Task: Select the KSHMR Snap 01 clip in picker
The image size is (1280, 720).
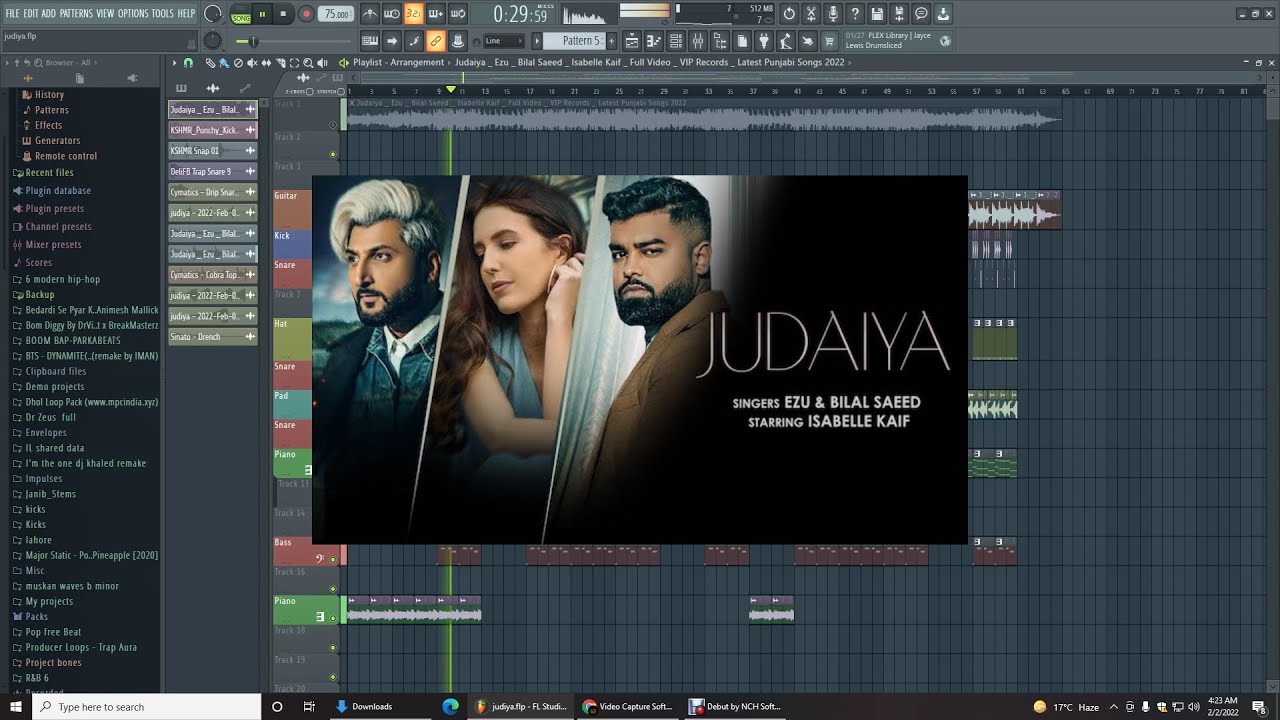Action: click(x=212, y=151)
